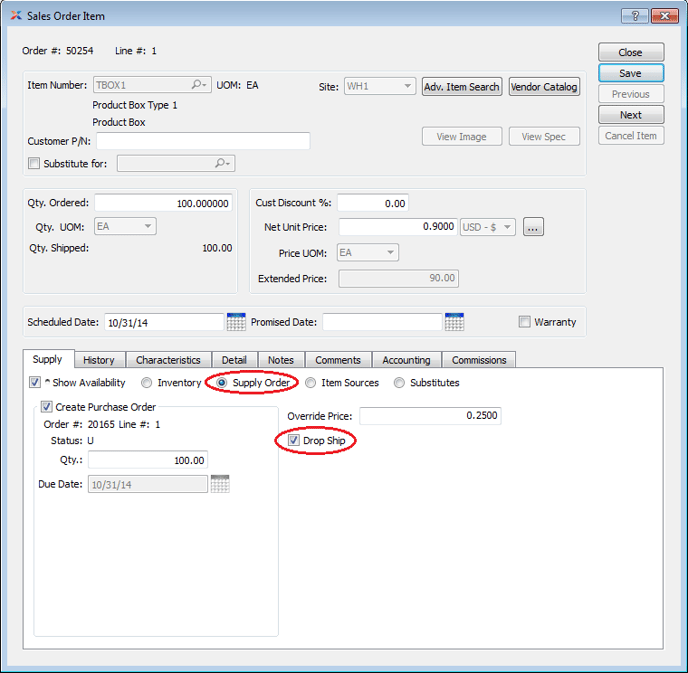
Task: Click the Due Date calendar icon
Action: click(x=220, y=484)
